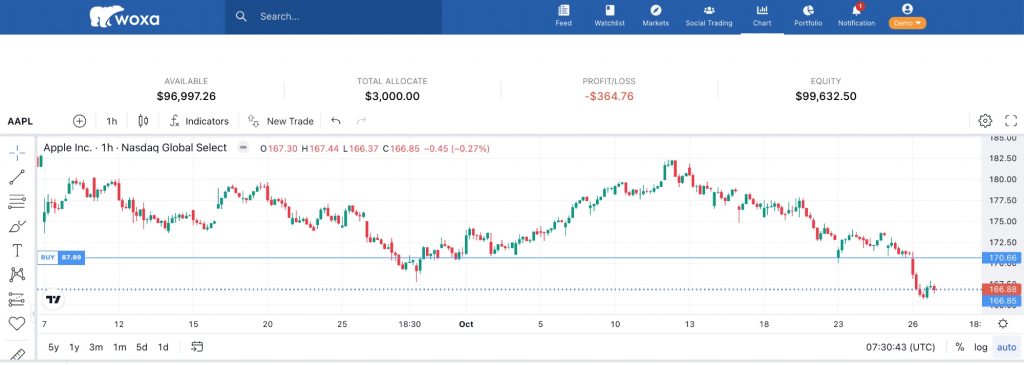Click the user profile avatar icon
The image size is (1024, 365).
907,9
